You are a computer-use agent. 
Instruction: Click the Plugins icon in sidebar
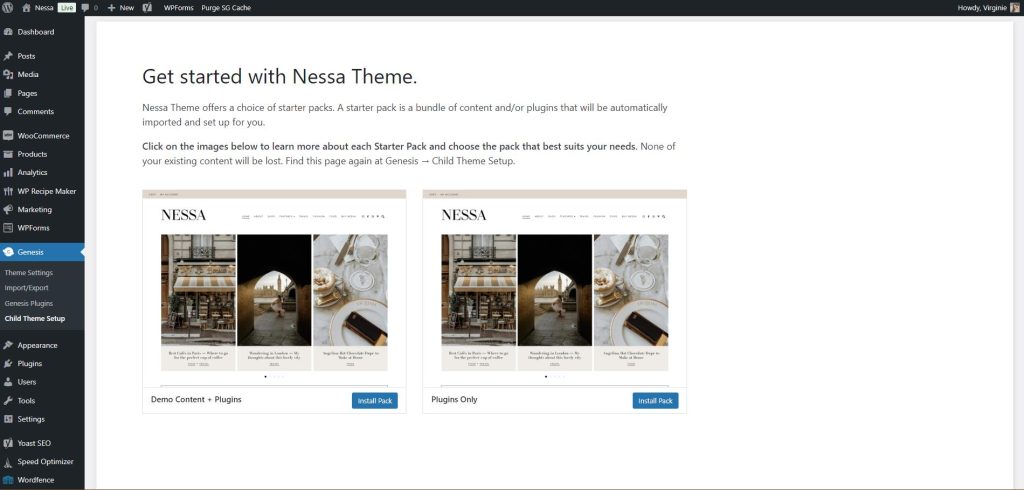[8, 363]
